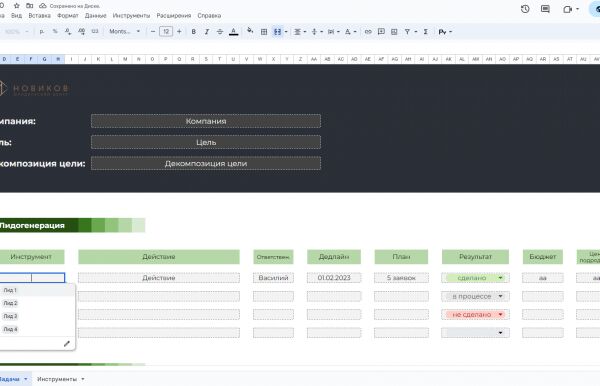Open the functions sigma icon

pyautogui.click(x=426, y=32)
